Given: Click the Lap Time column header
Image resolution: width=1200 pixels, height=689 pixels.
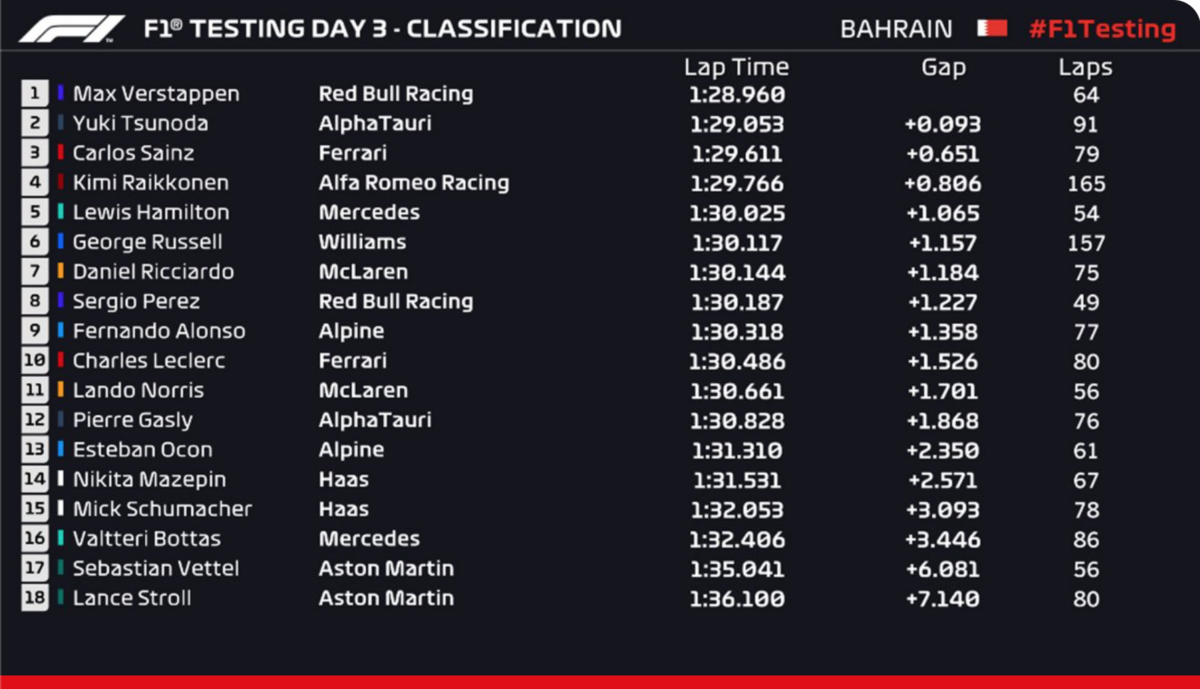Looking at the screenshot, I should 736,67.
